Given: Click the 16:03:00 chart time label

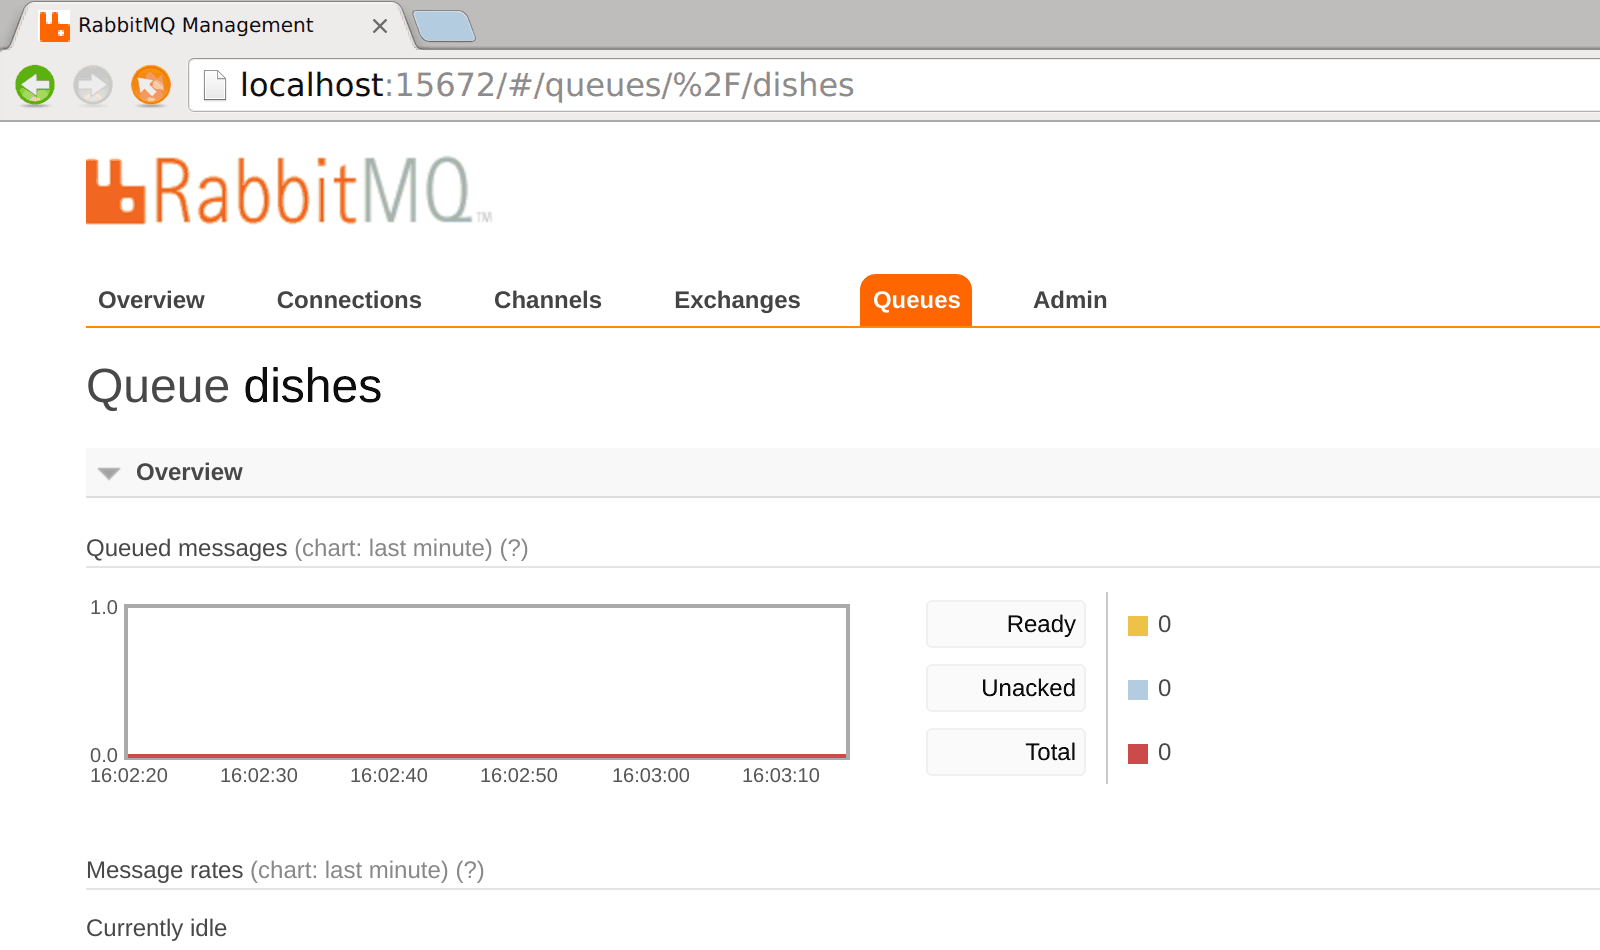Looking at the screenshot, I should click(x=651, y=776).
